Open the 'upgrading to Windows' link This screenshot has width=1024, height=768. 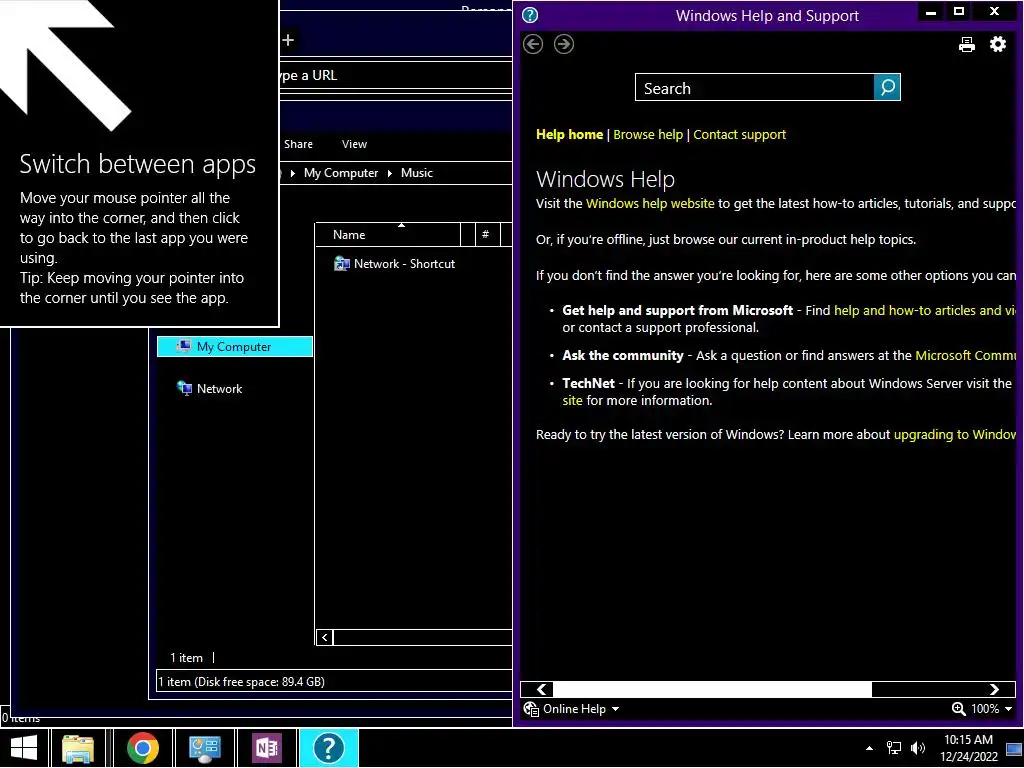[x=954, y=435]
